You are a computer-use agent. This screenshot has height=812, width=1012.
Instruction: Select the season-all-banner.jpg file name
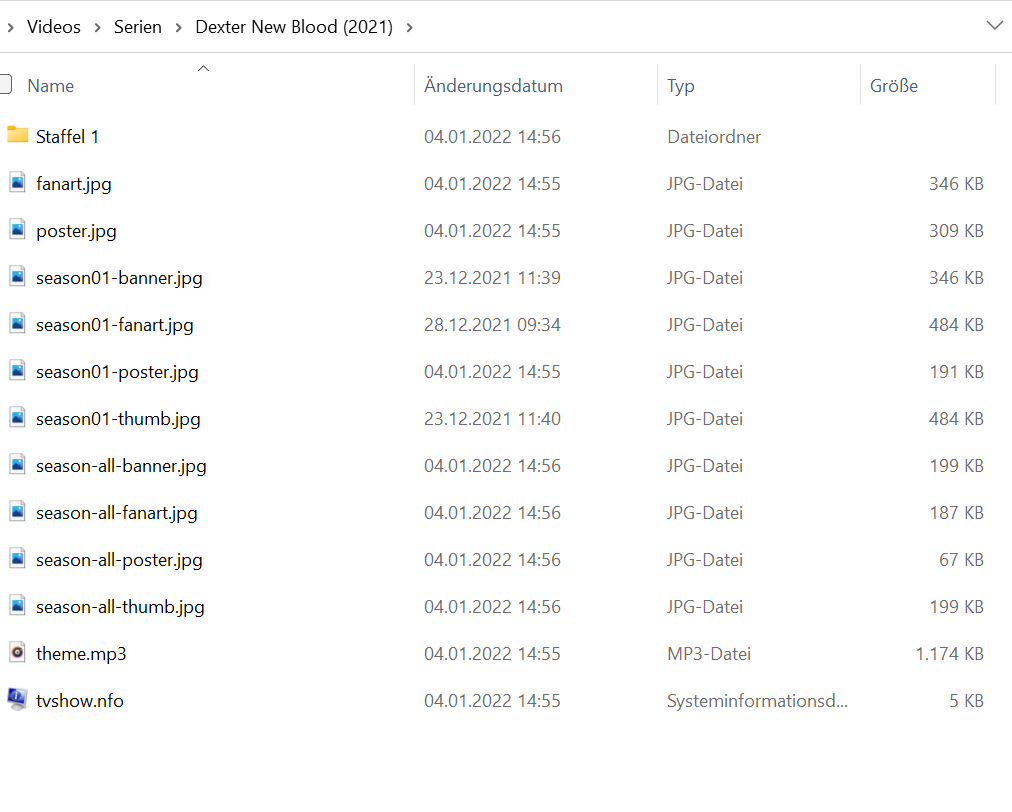pos(121,466)
